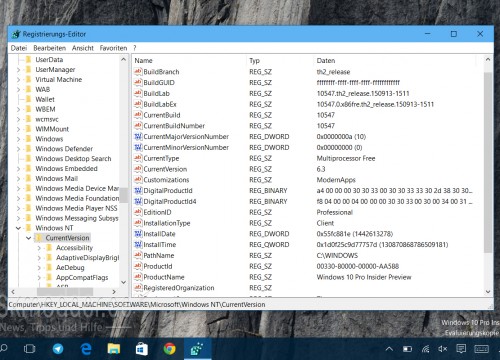500x360 pixels.
Task: Open Telegram from the taskbar
Action: coord(58,349)
